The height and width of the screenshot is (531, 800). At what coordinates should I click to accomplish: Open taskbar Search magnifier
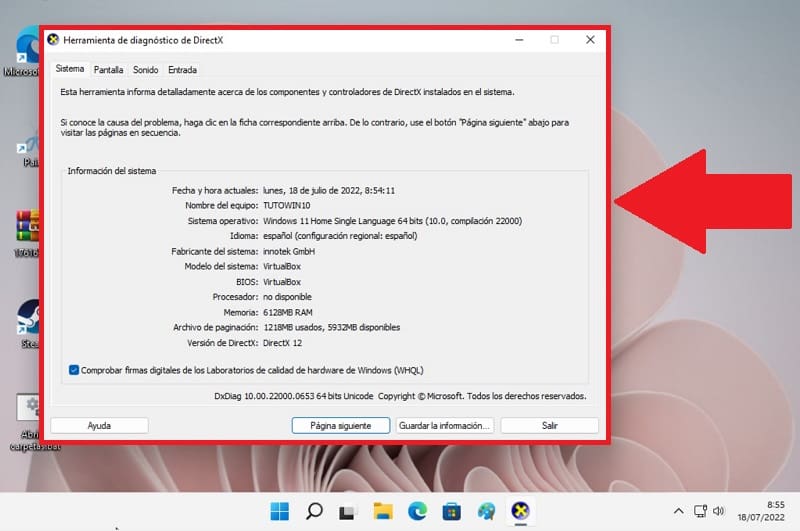coord(314,511)
